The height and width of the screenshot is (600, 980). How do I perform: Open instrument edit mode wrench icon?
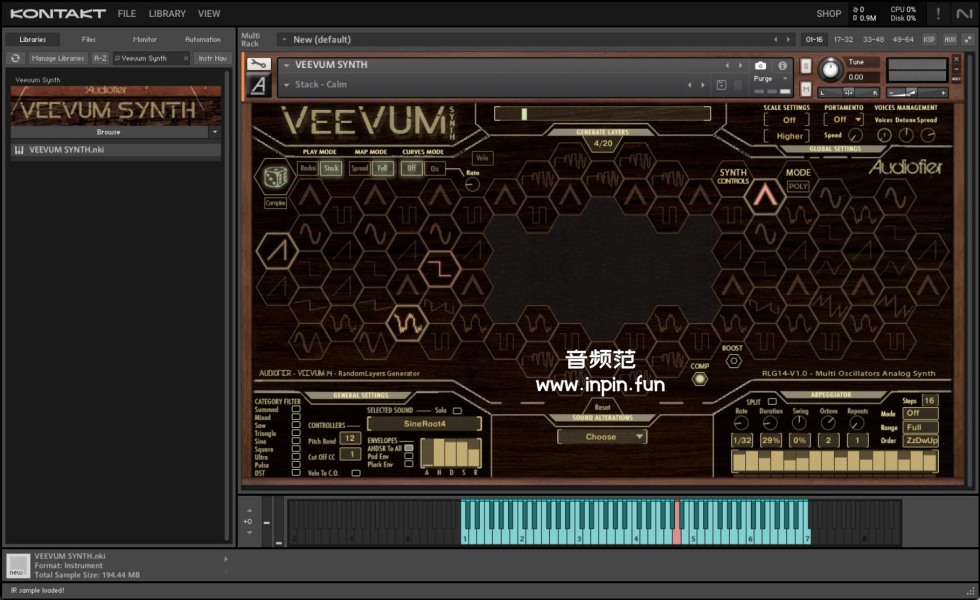click(x=259, y=64)
